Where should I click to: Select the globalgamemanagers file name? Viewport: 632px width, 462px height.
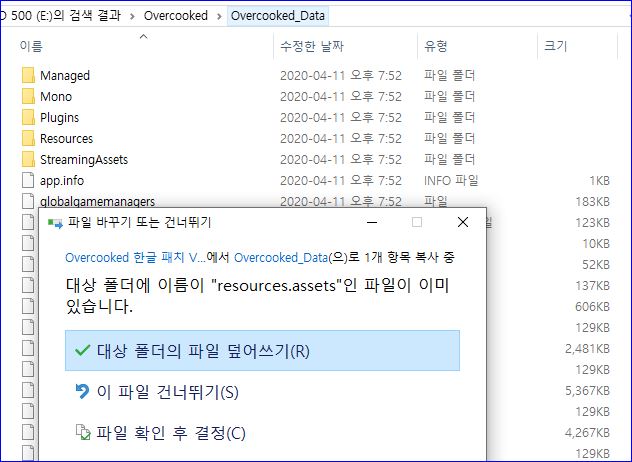(x=98, y=201)
